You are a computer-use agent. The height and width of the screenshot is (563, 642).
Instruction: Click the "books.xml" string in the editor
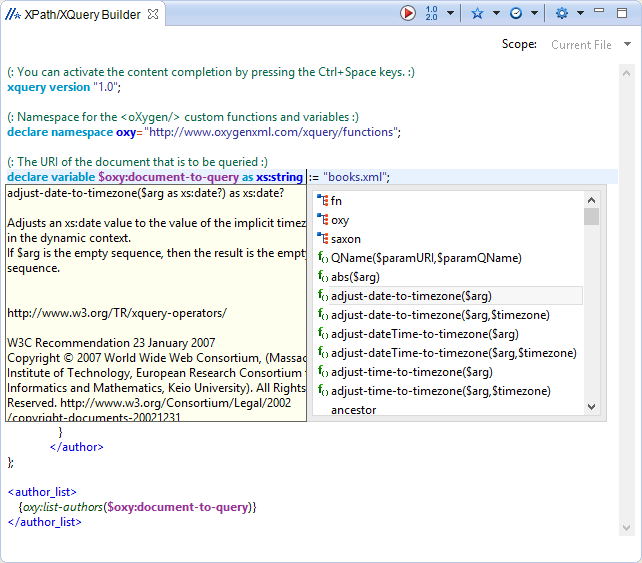click(x=355, y=177)
